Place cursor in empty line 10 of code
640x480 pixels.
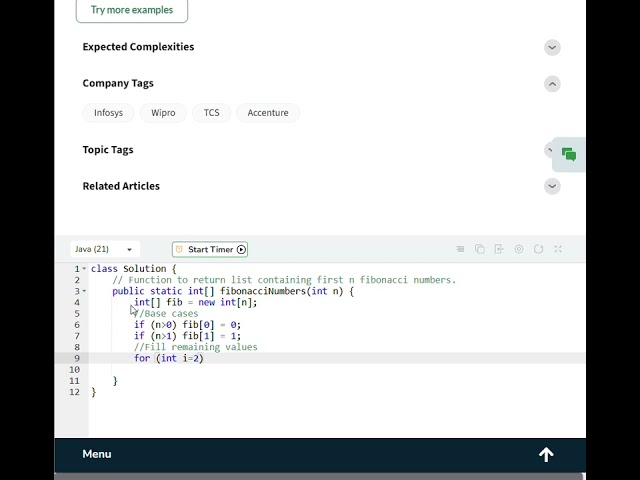click(337, 370)
